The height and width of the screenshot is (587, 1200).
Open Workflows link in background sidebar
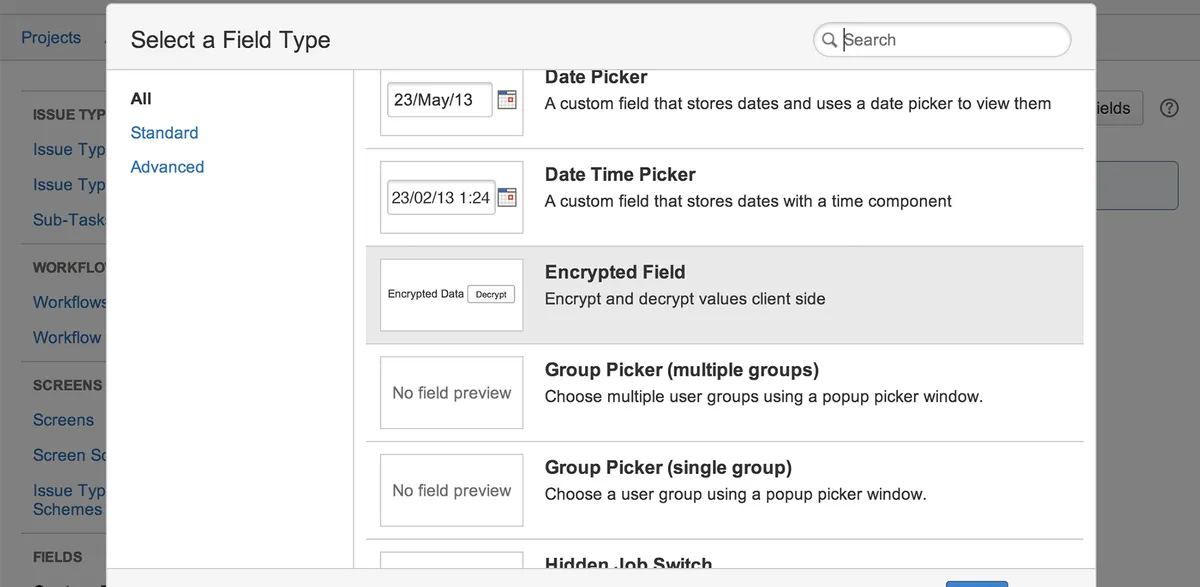pyautogui.click(x=69, y=302)
